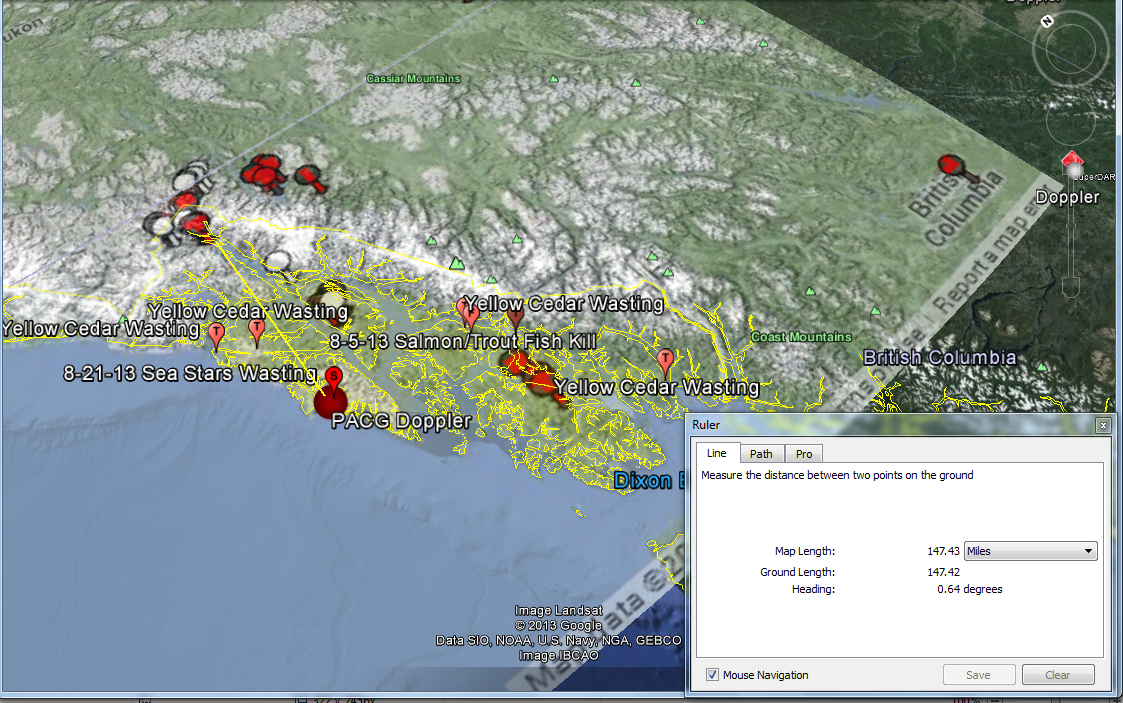Click the North compass indicator N
The image size is (1123, 703).
[1045, 20]
